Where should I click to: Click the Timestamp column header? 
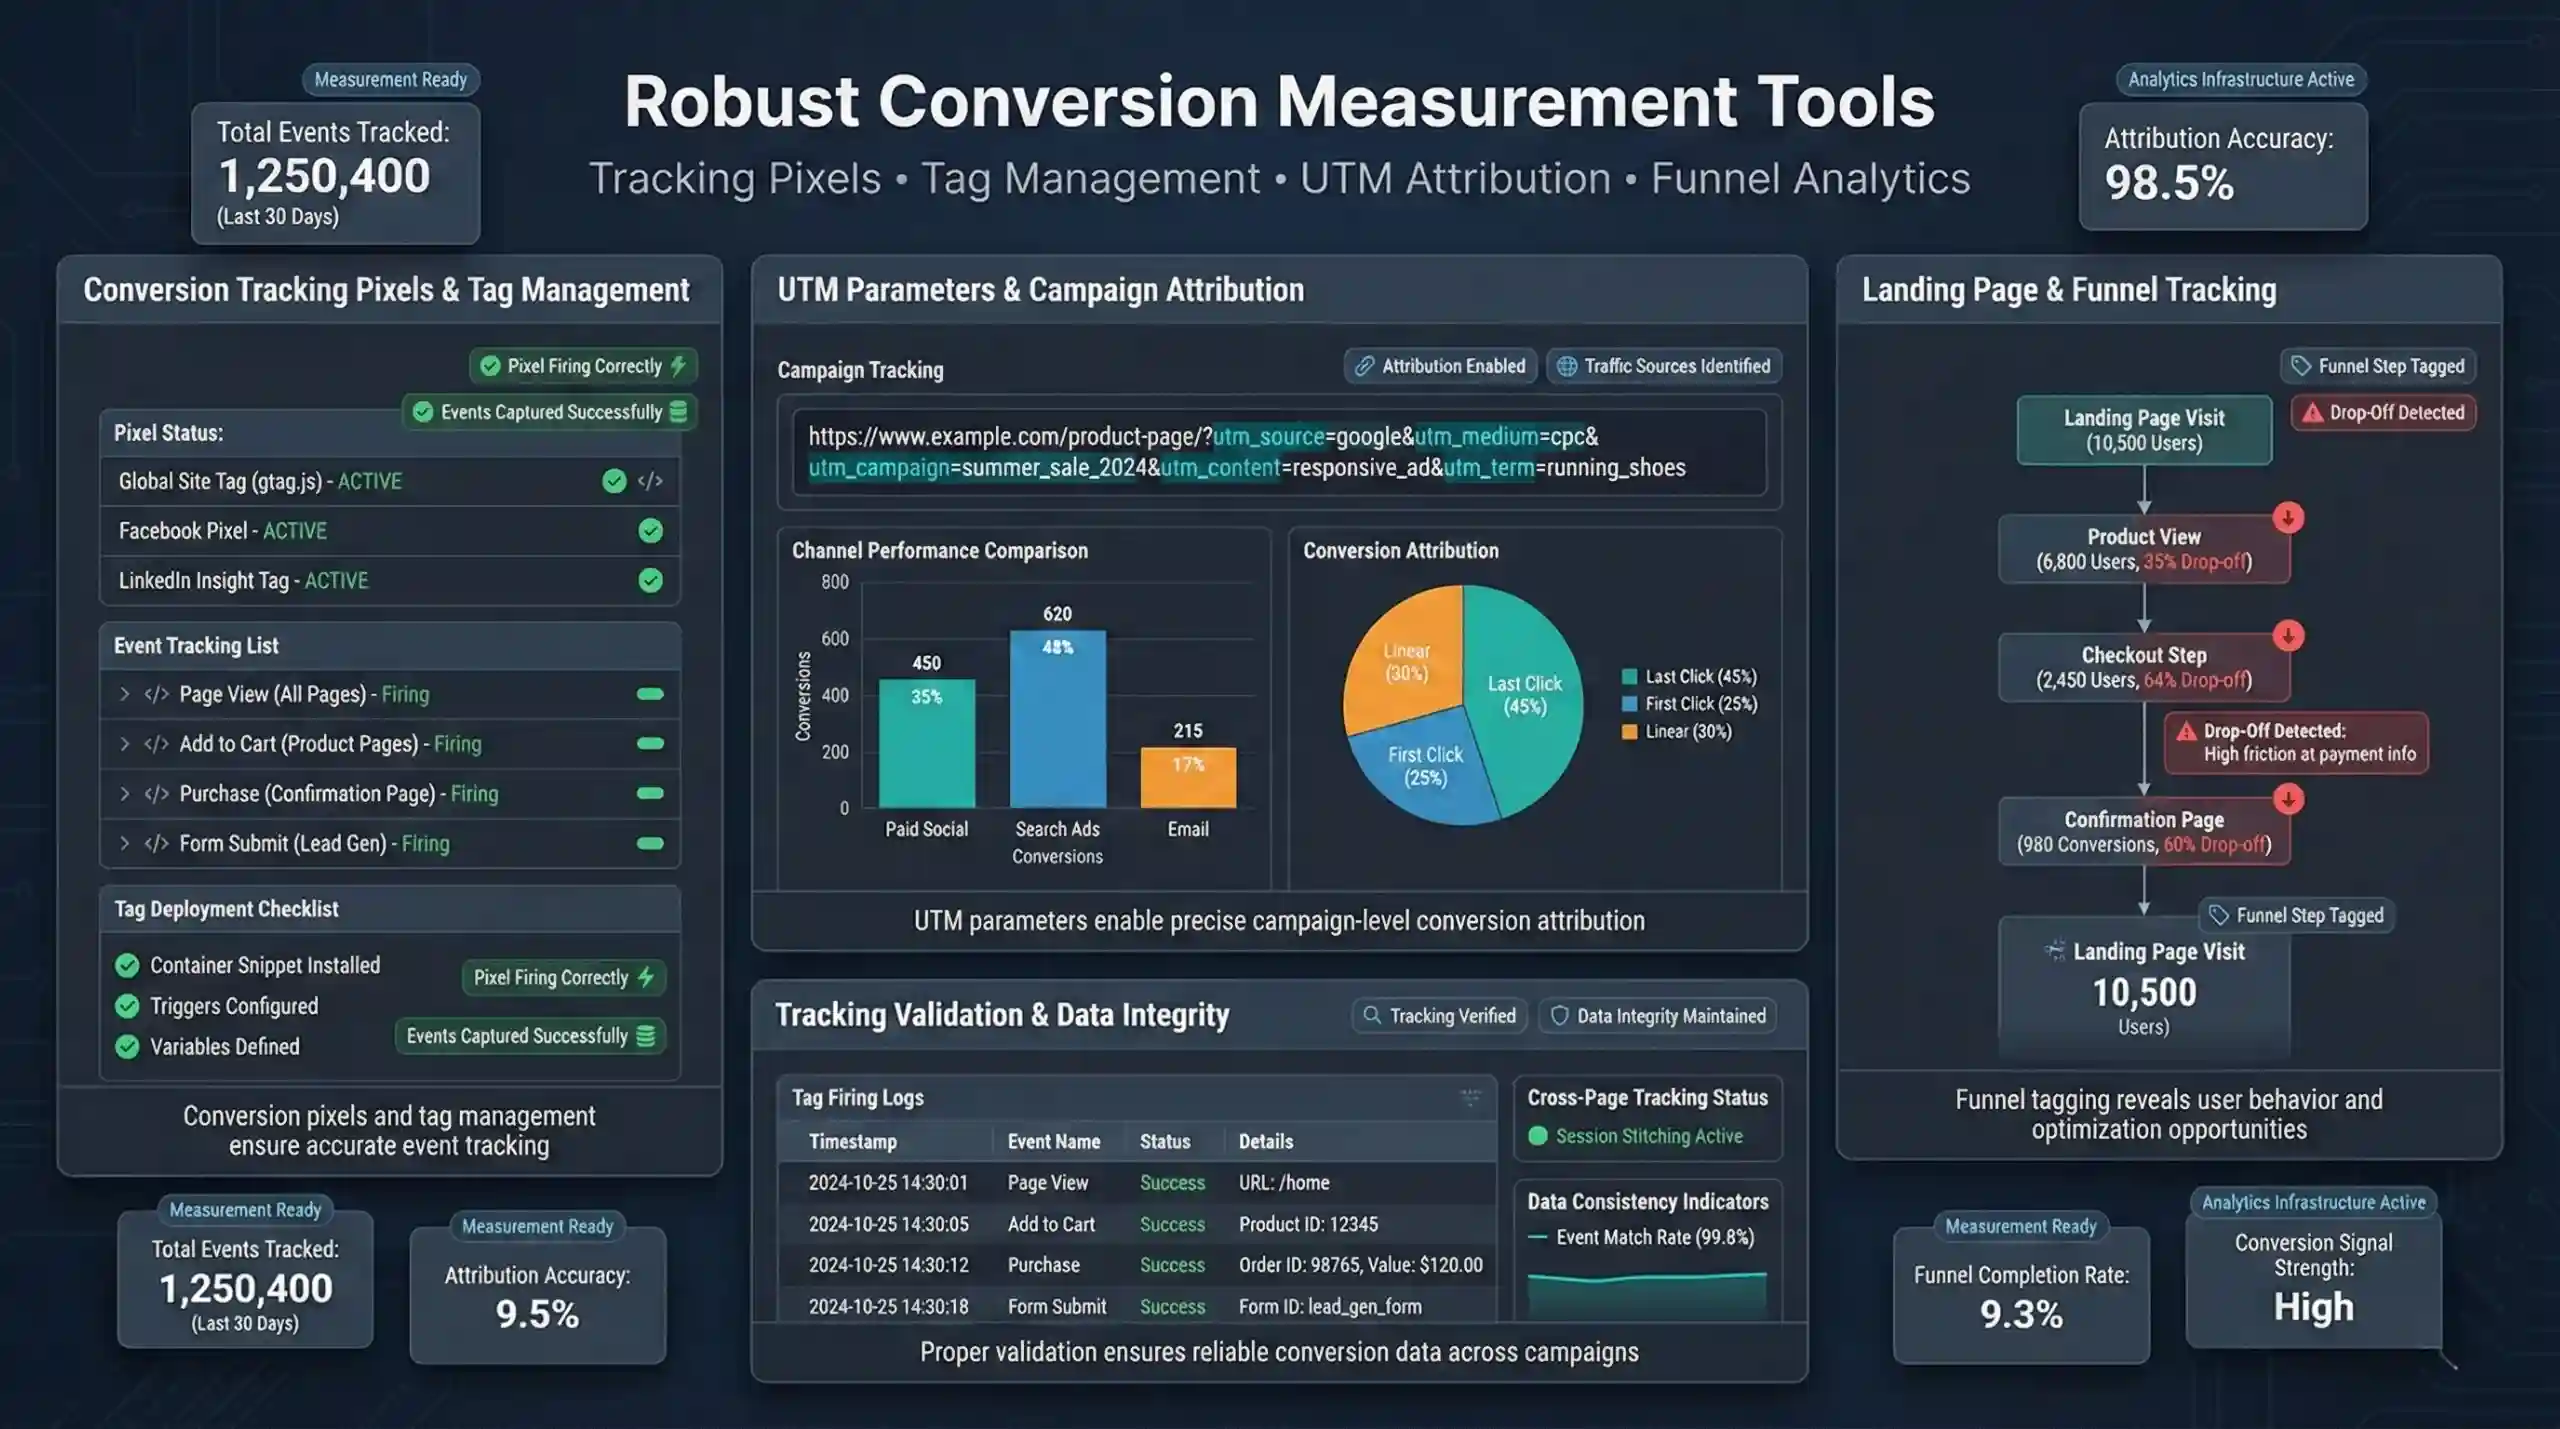click(852, 1142)
